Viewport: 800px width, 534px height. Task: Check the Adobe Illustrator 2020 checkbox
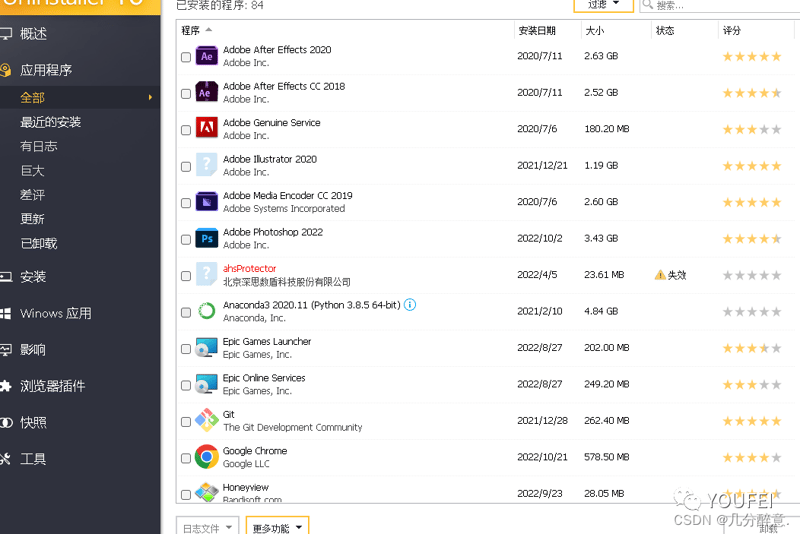tap(186, 167)
